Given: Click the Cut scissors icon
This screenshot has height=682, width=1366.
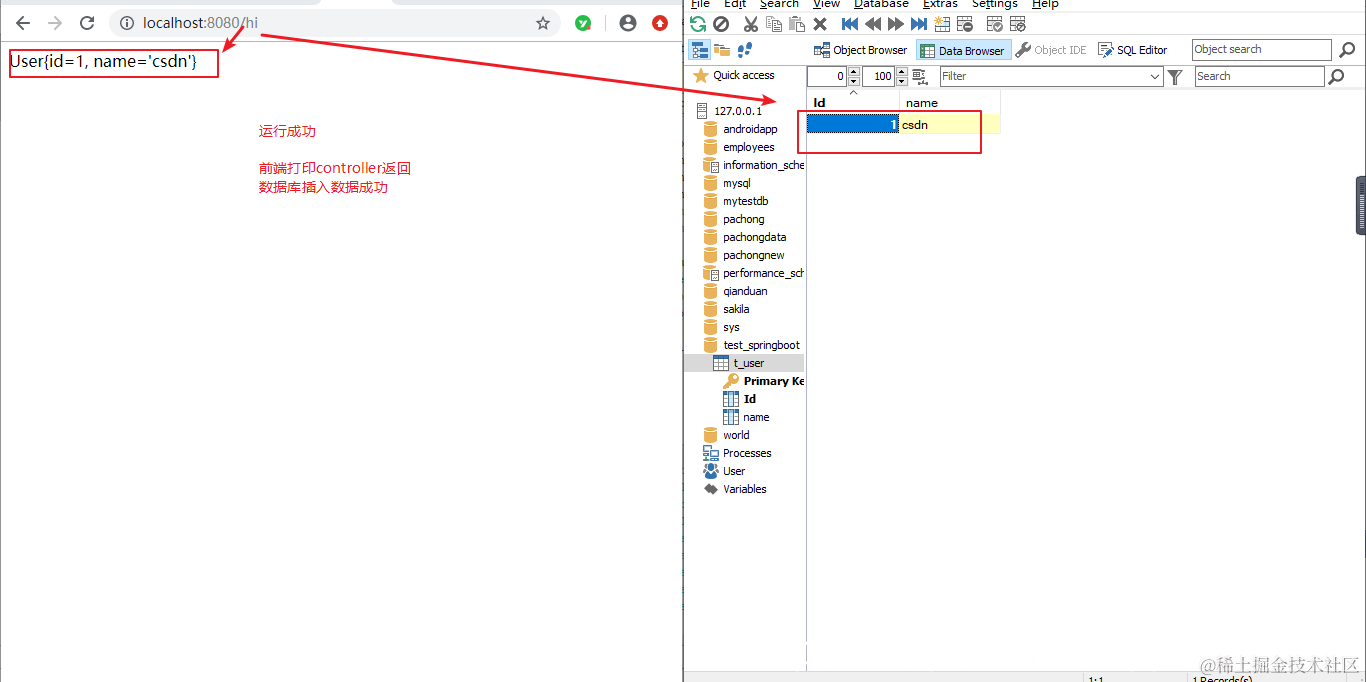Looking at the screenshot, I should pyautogui.click(x=750, y=24).
